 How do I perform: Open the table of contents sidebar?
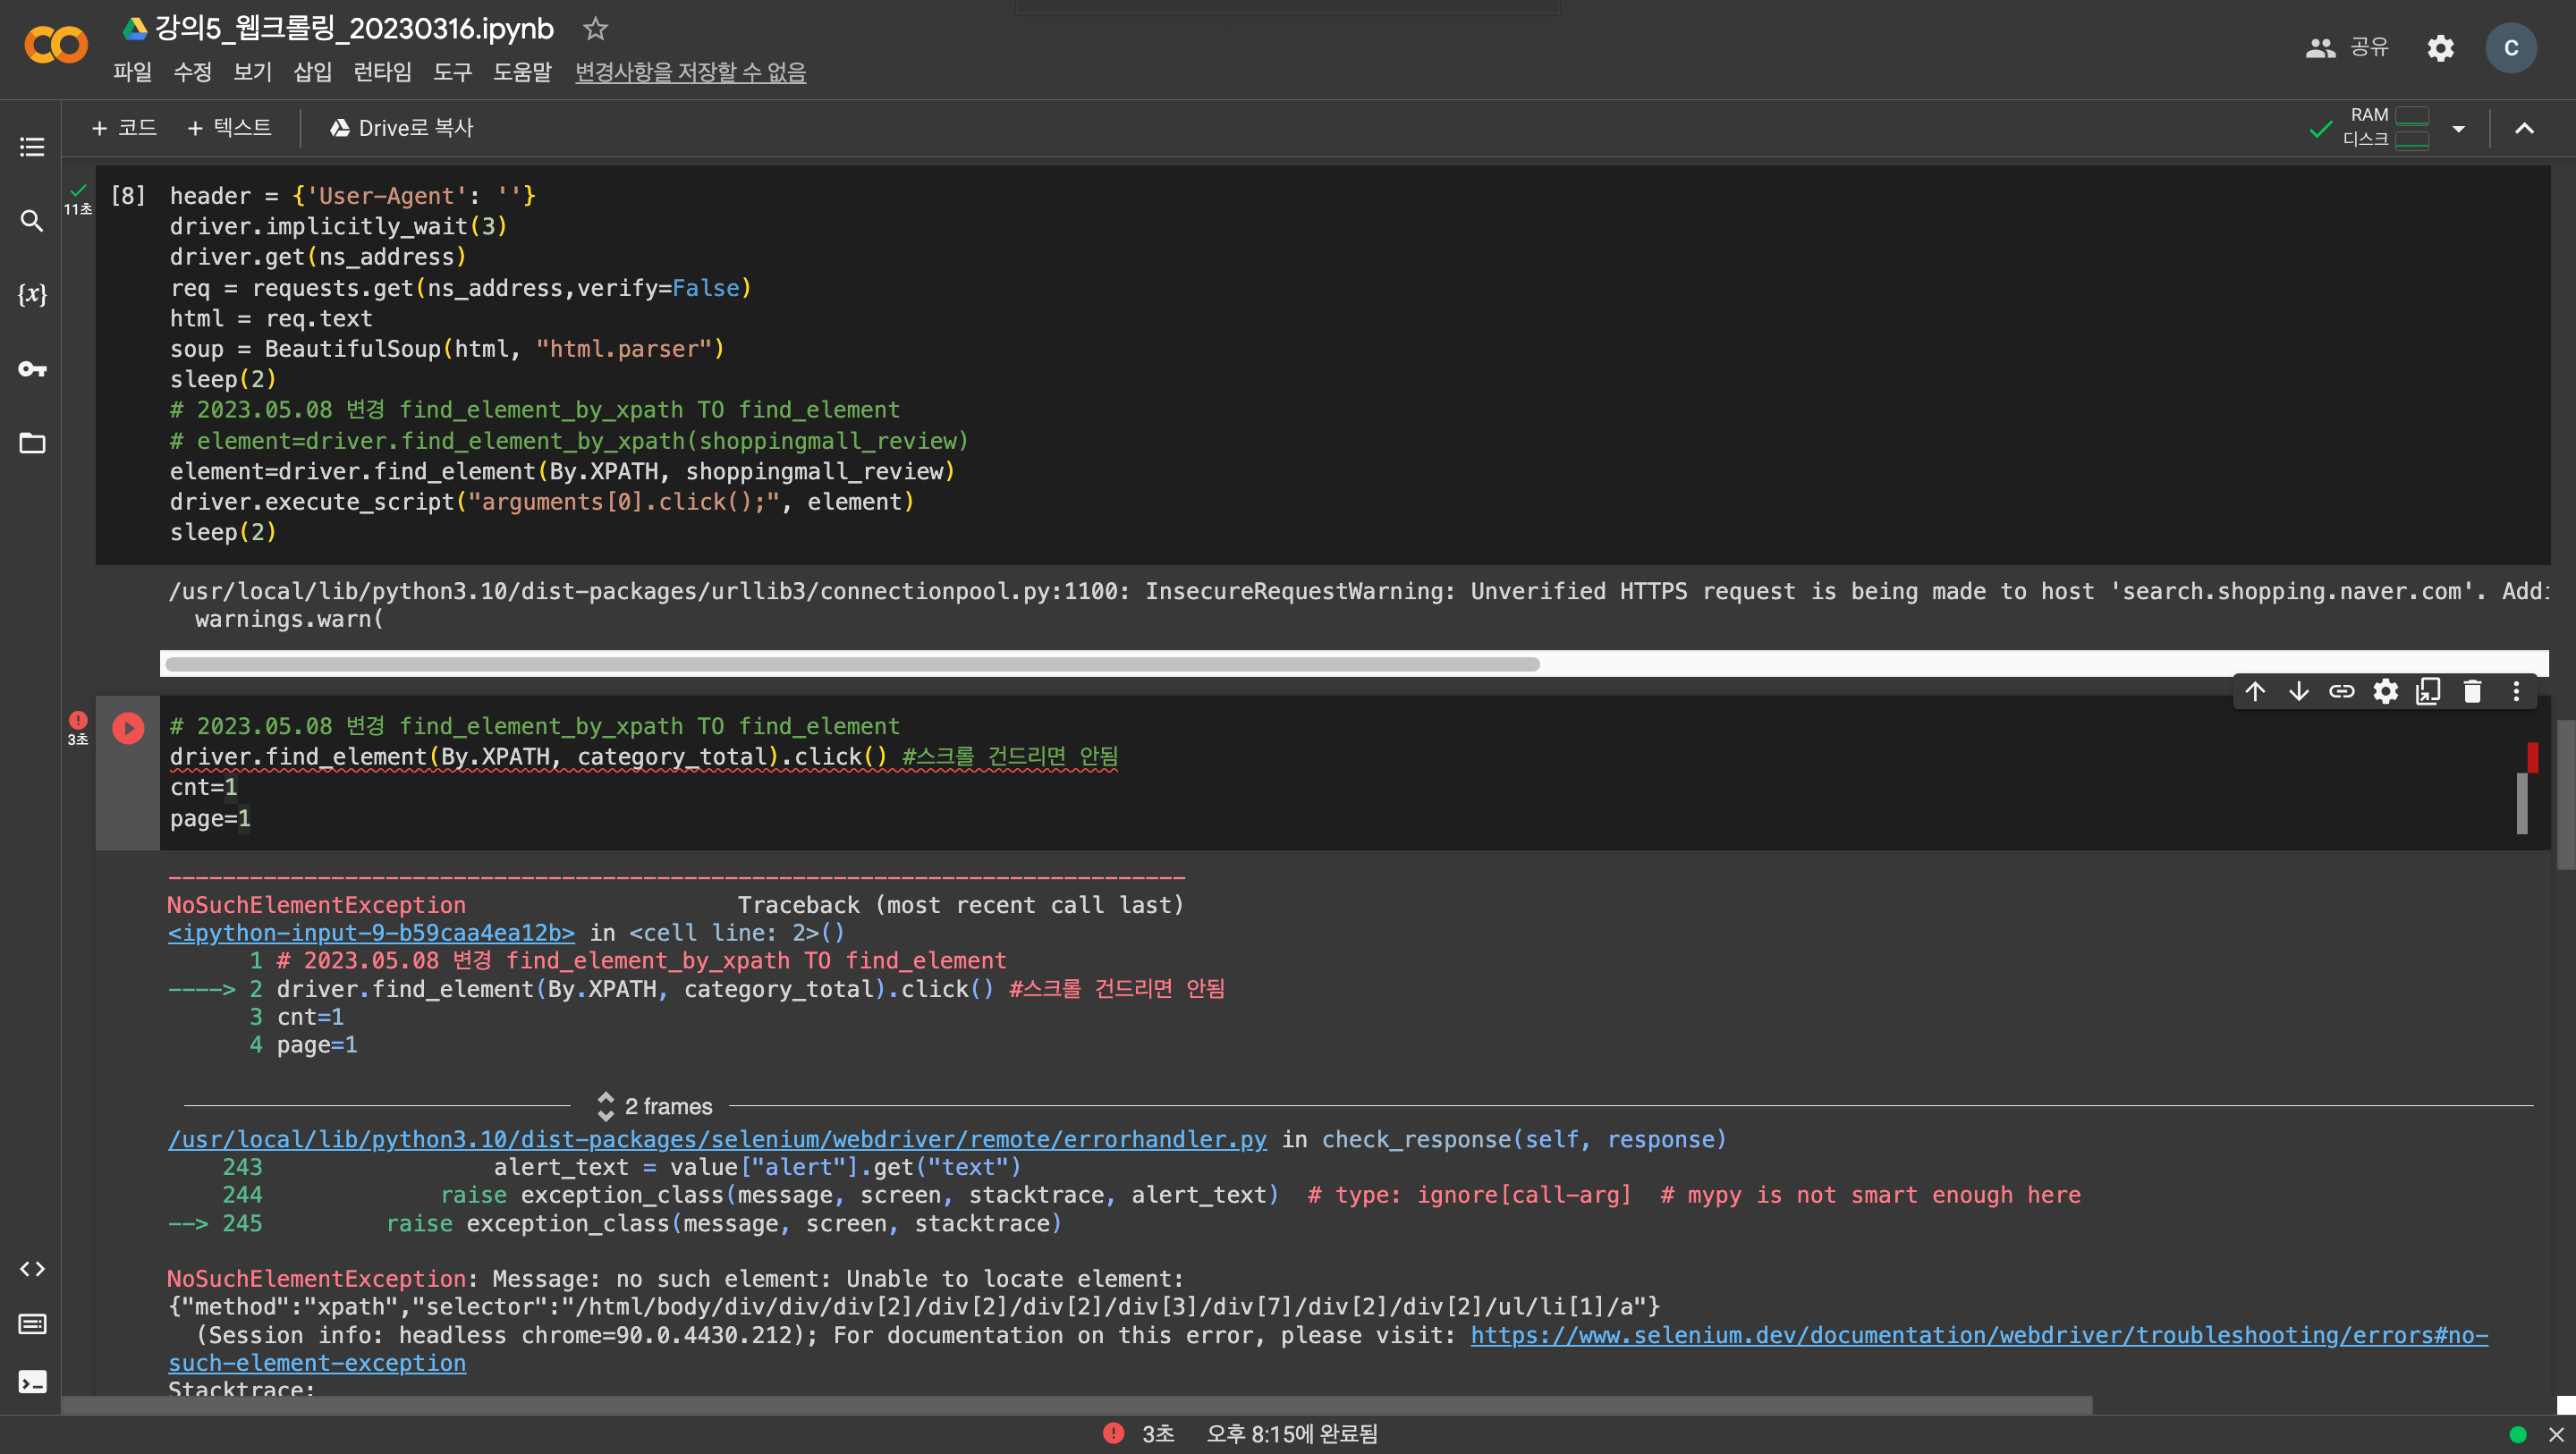tap(32, 147)
